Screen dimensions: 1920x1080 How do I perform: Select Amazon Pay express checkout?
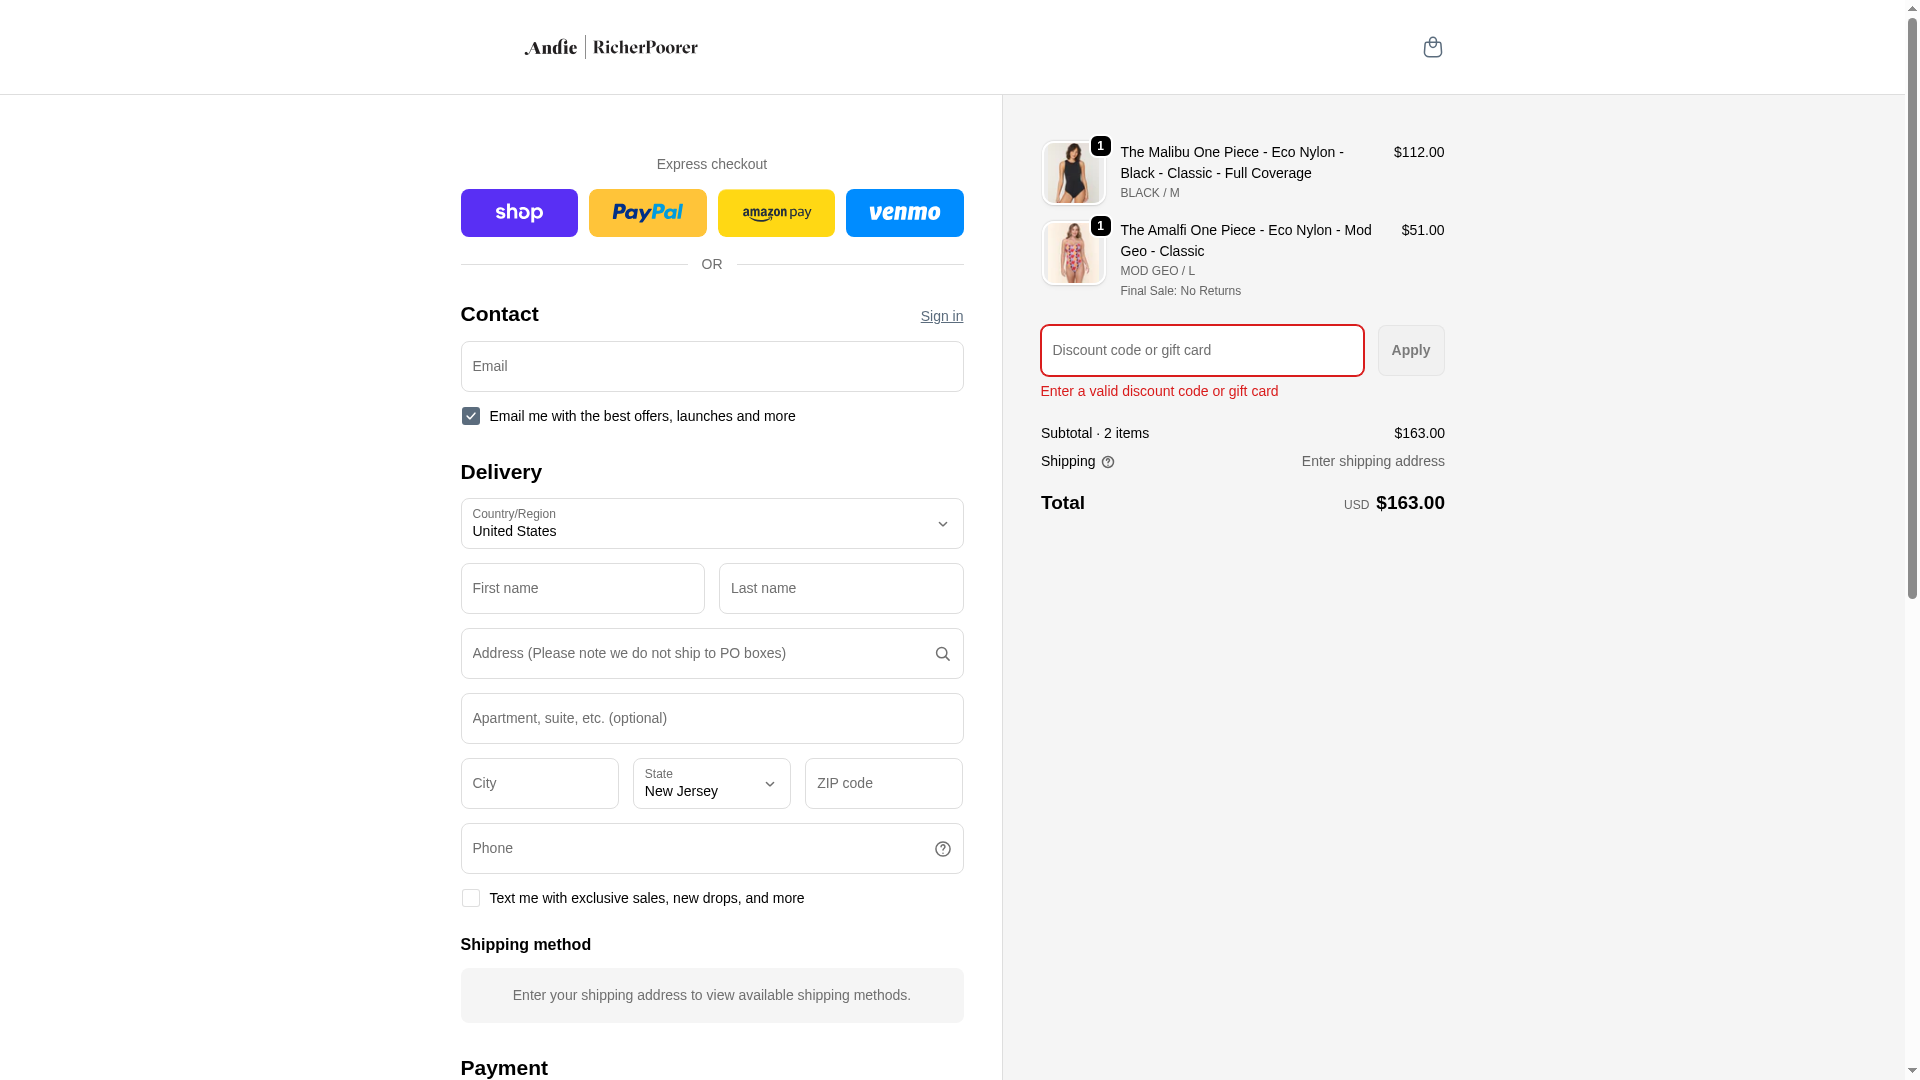(776, 213)
